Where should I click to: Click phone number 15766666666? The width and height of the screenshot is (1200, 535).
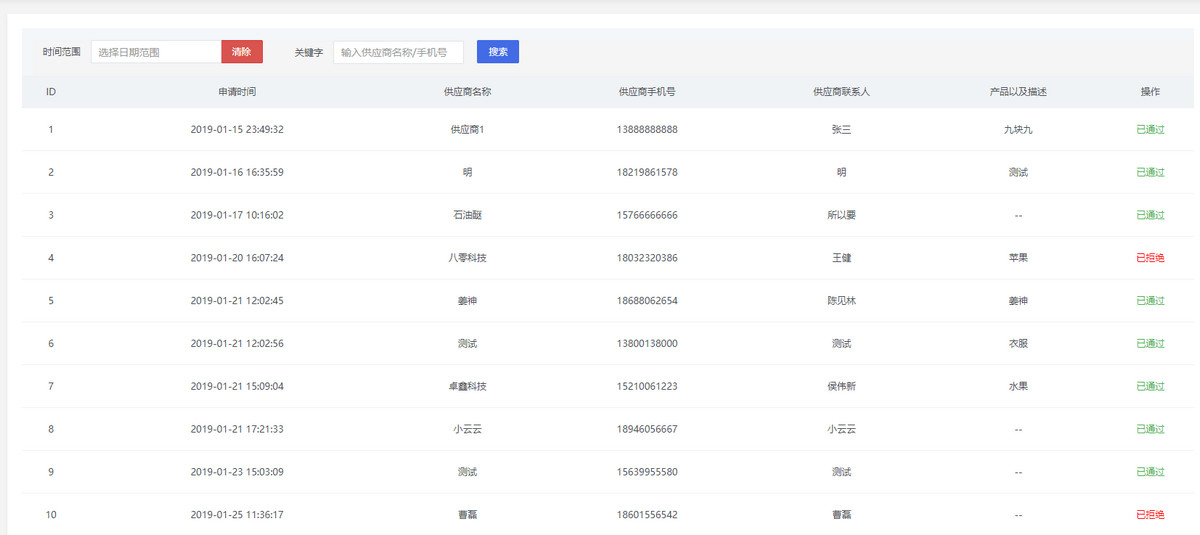coord(647,216)
